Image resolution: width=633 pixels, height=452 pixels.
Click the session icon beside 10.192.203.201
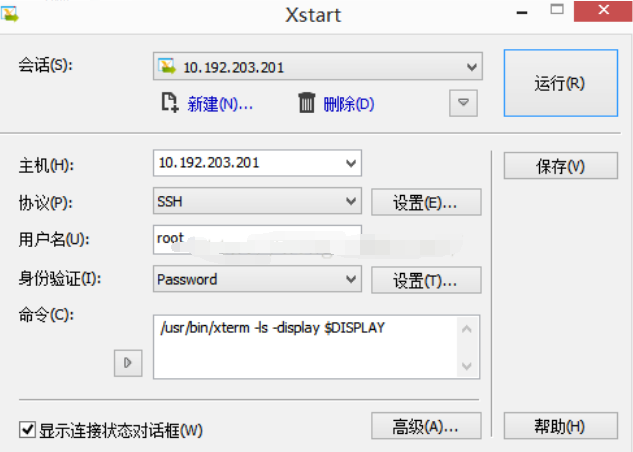167,66
